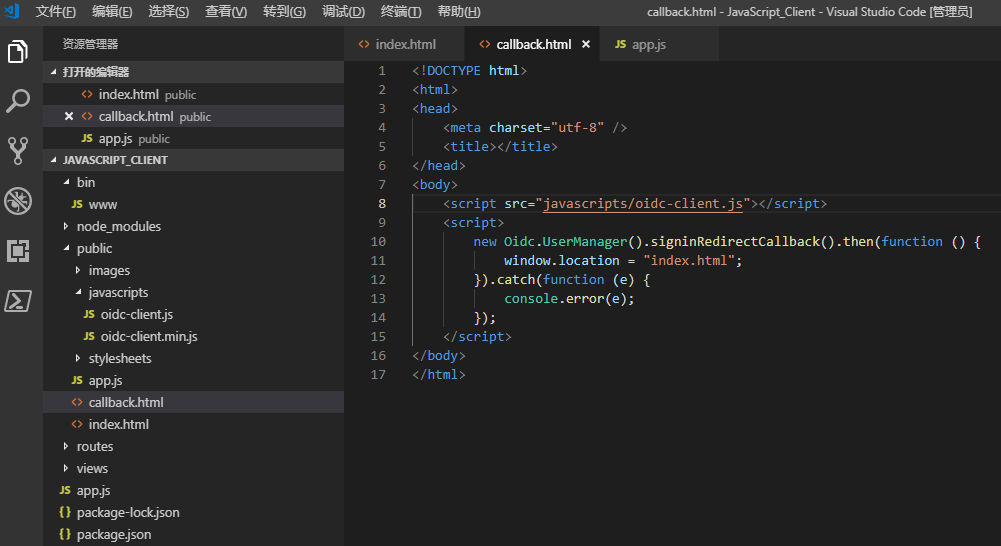
Task: Open the 文件(F) menu
Action: (x=56, y=12)
